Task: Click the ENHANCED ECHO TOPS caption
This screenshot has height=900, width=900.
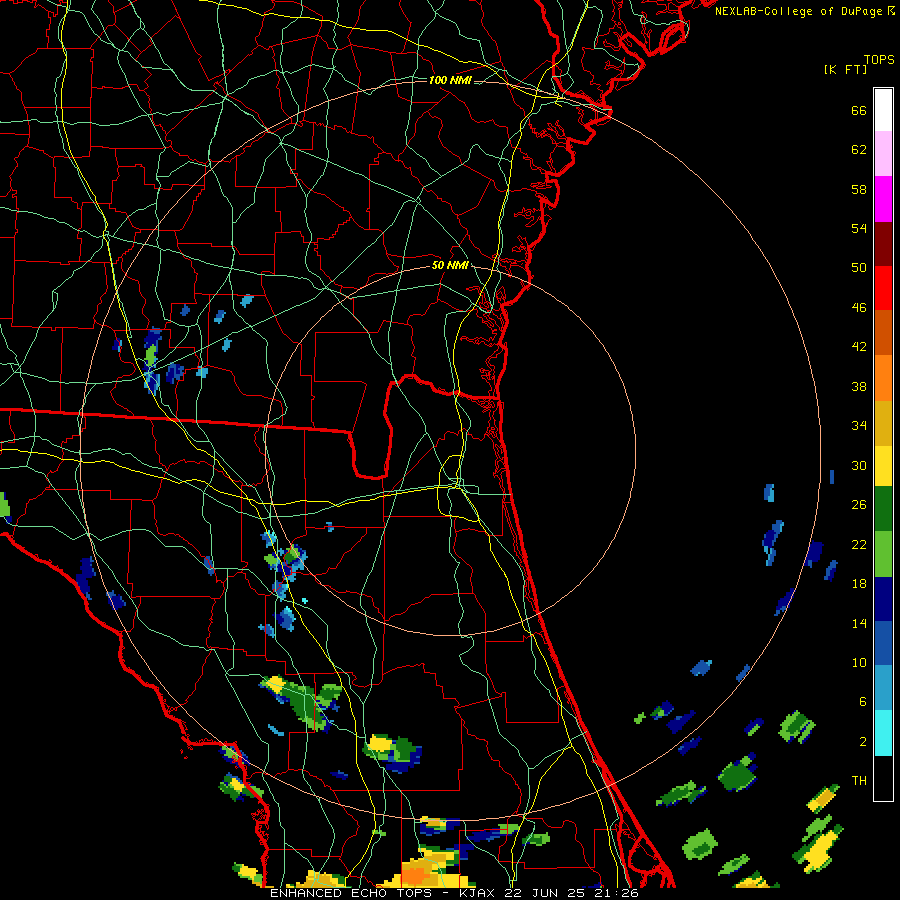Action: coord(351,893)
